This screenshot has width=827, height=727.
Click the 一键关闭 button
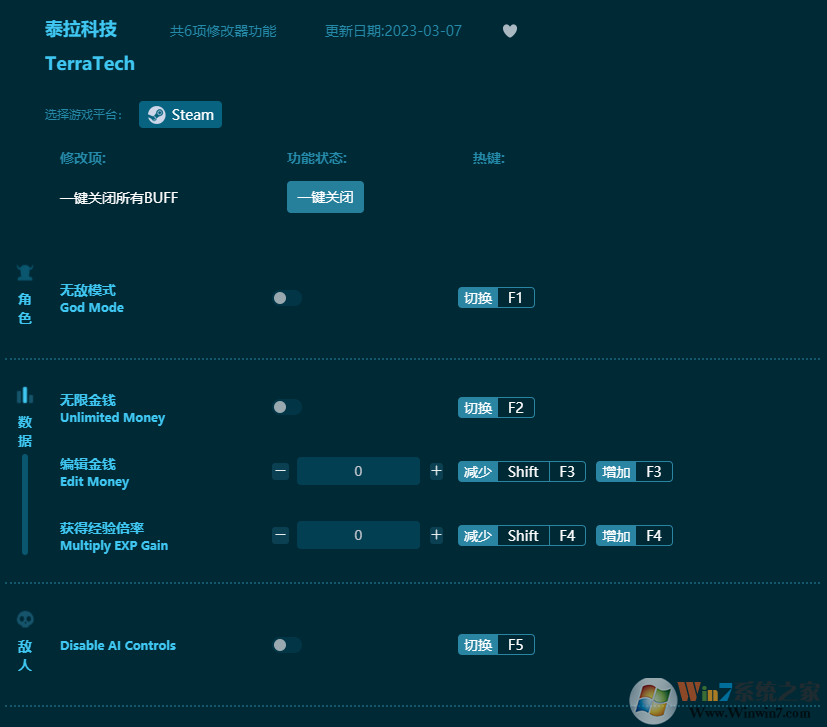[x=325, y=197]
